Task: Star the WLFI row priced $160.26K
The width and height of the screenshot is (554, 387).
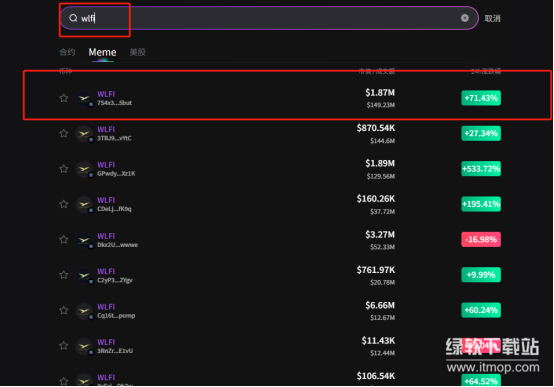Action: point(64,204)
